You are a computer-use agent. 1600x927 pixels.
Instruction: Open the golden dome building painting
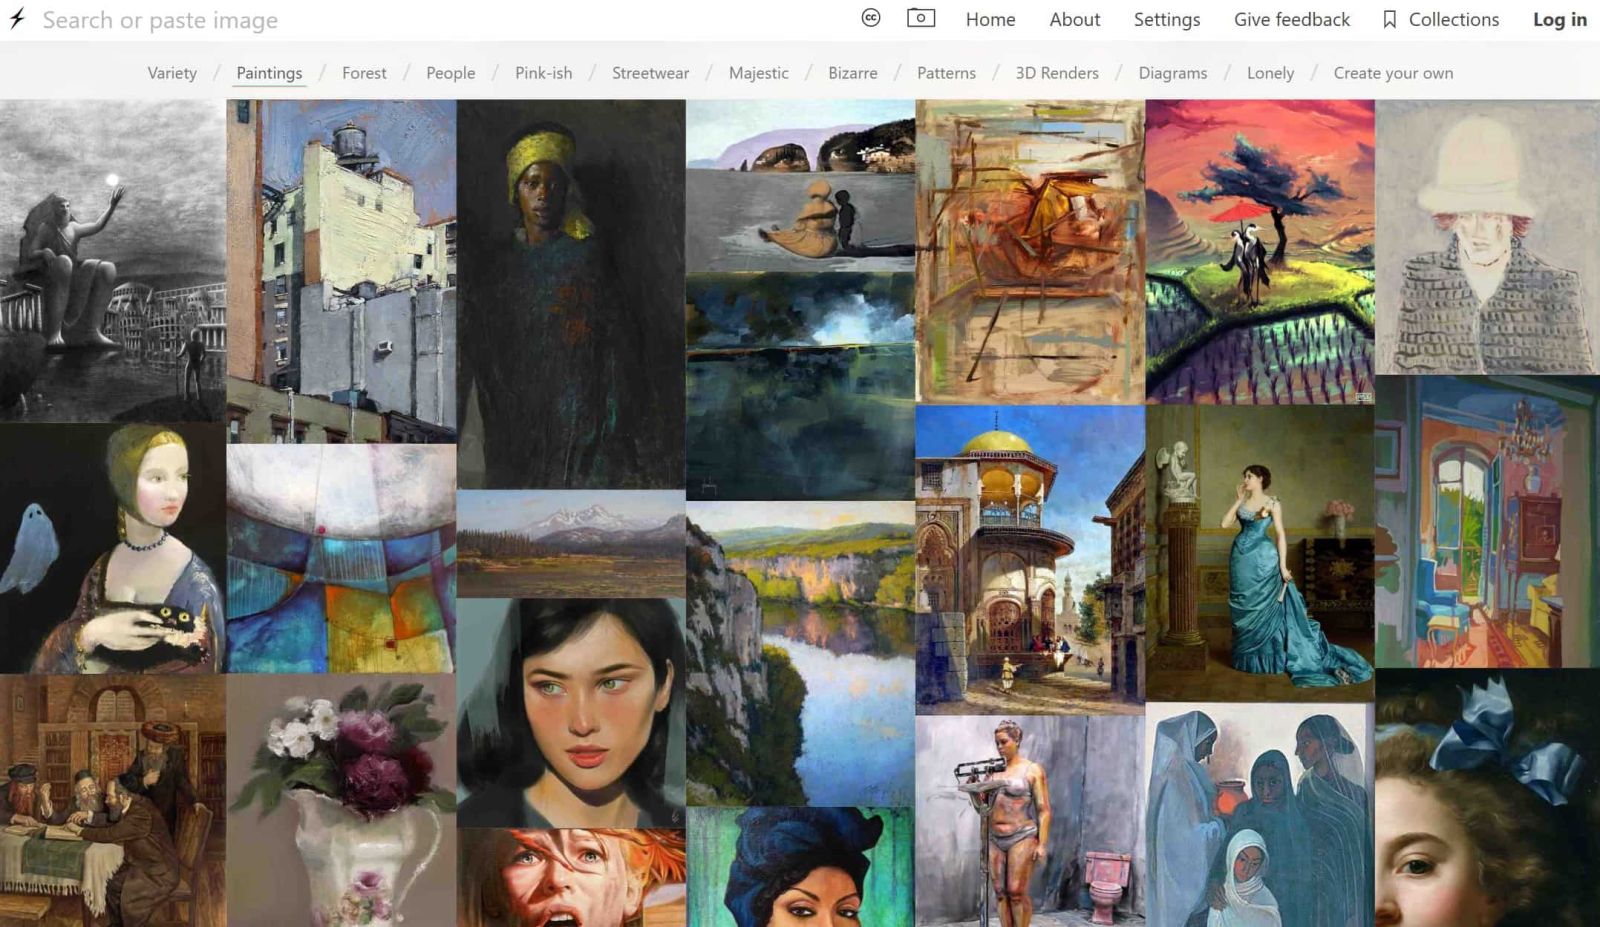click(x=1029, y=559)
